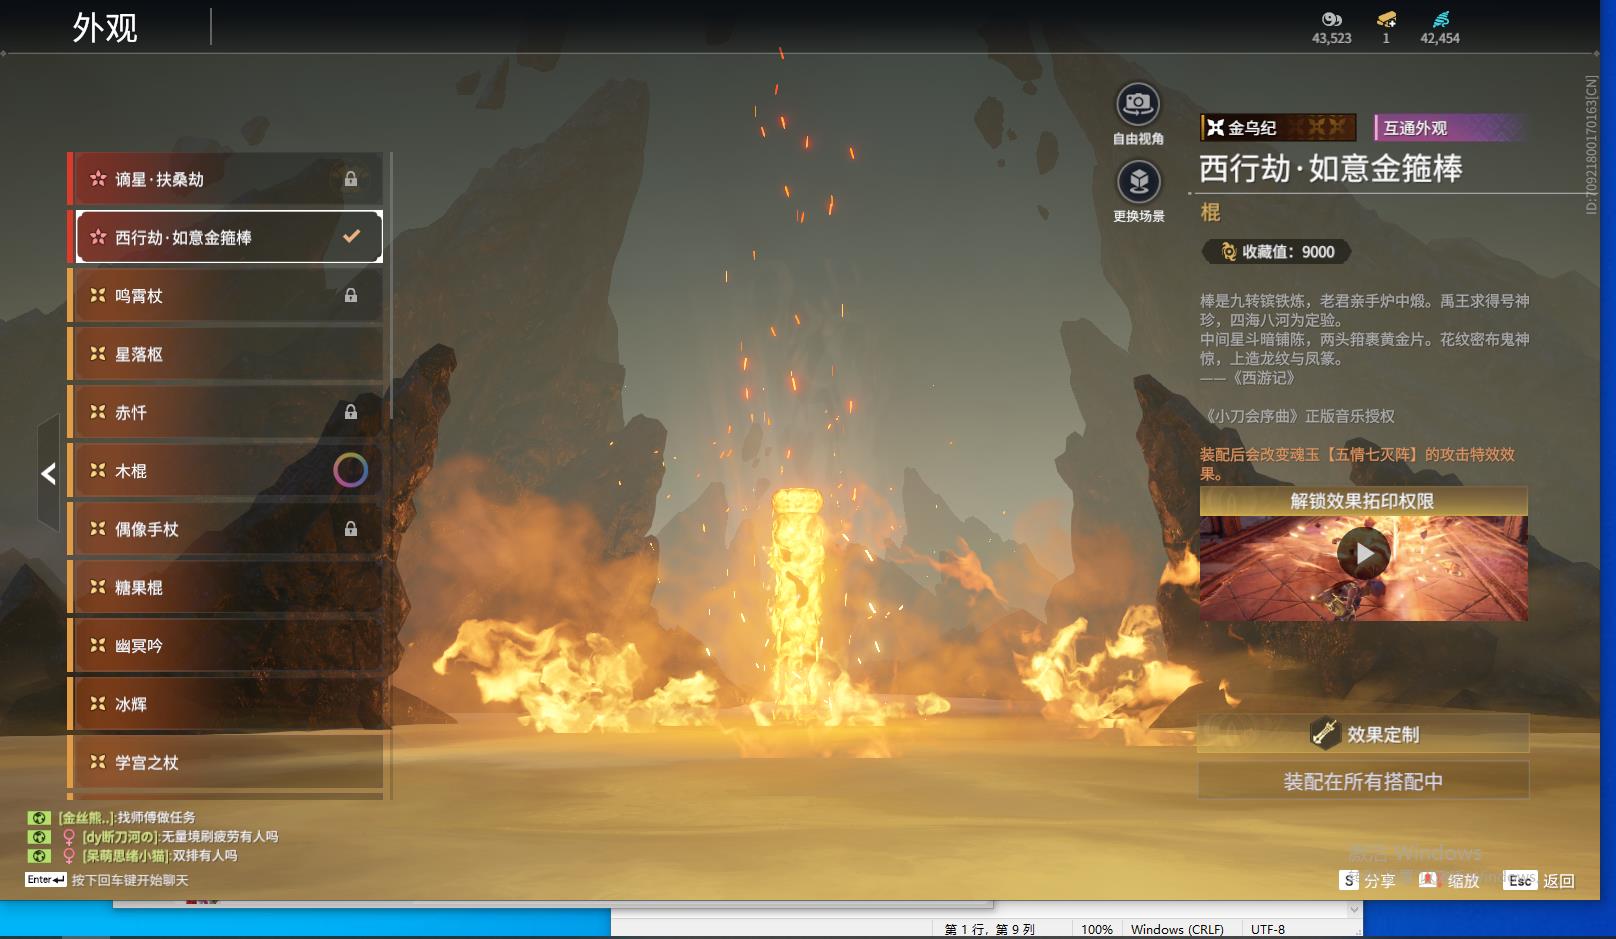1616x939 pixels.
Task: Open the 自由视角 free camera icon
Action: [x=1138, y=104]
